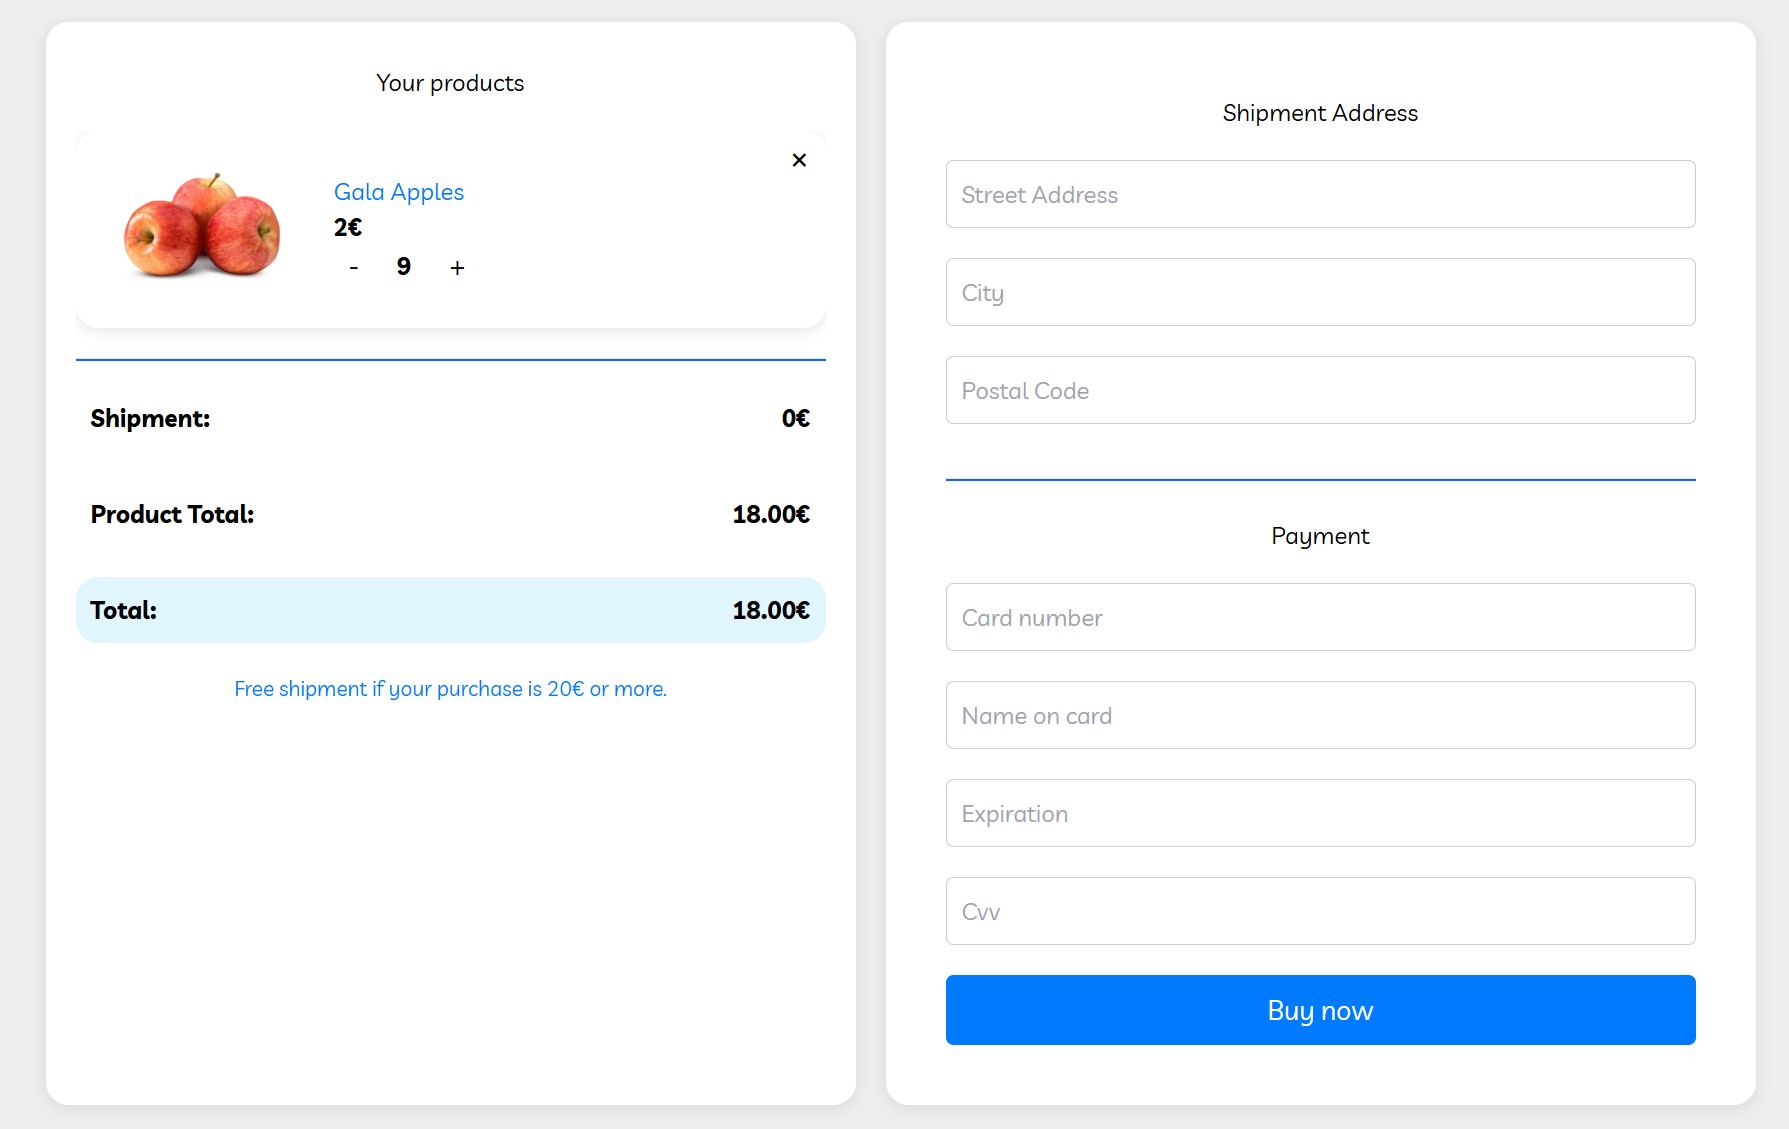Click into the City input

click(1320, 292)
